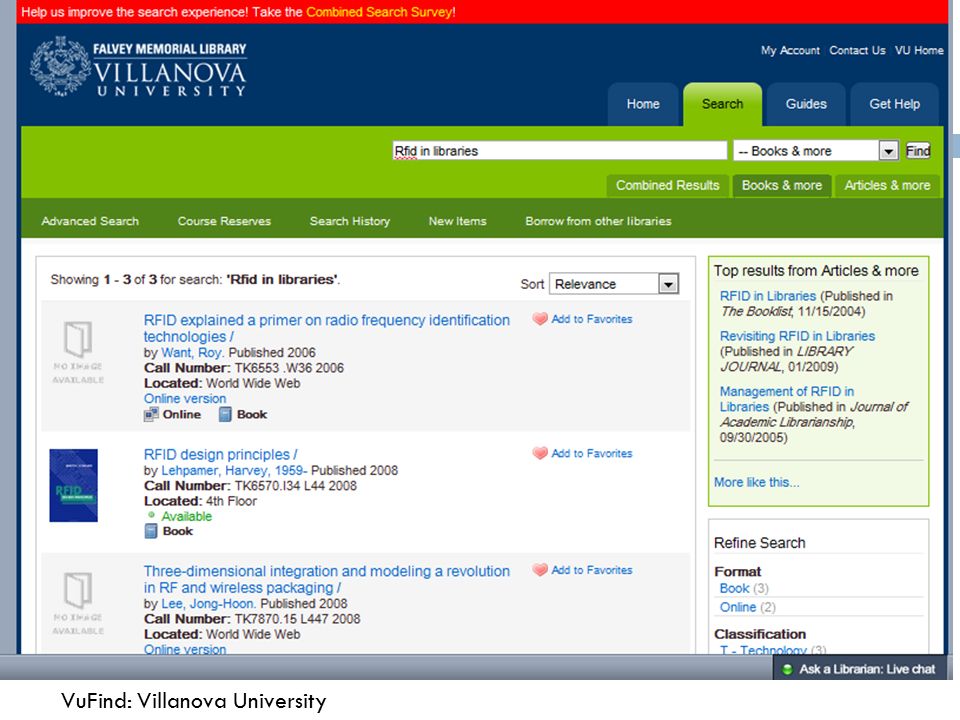Click call number TK7870.15 L447 2008
The image size is (960, 720).
pos(297,619)
